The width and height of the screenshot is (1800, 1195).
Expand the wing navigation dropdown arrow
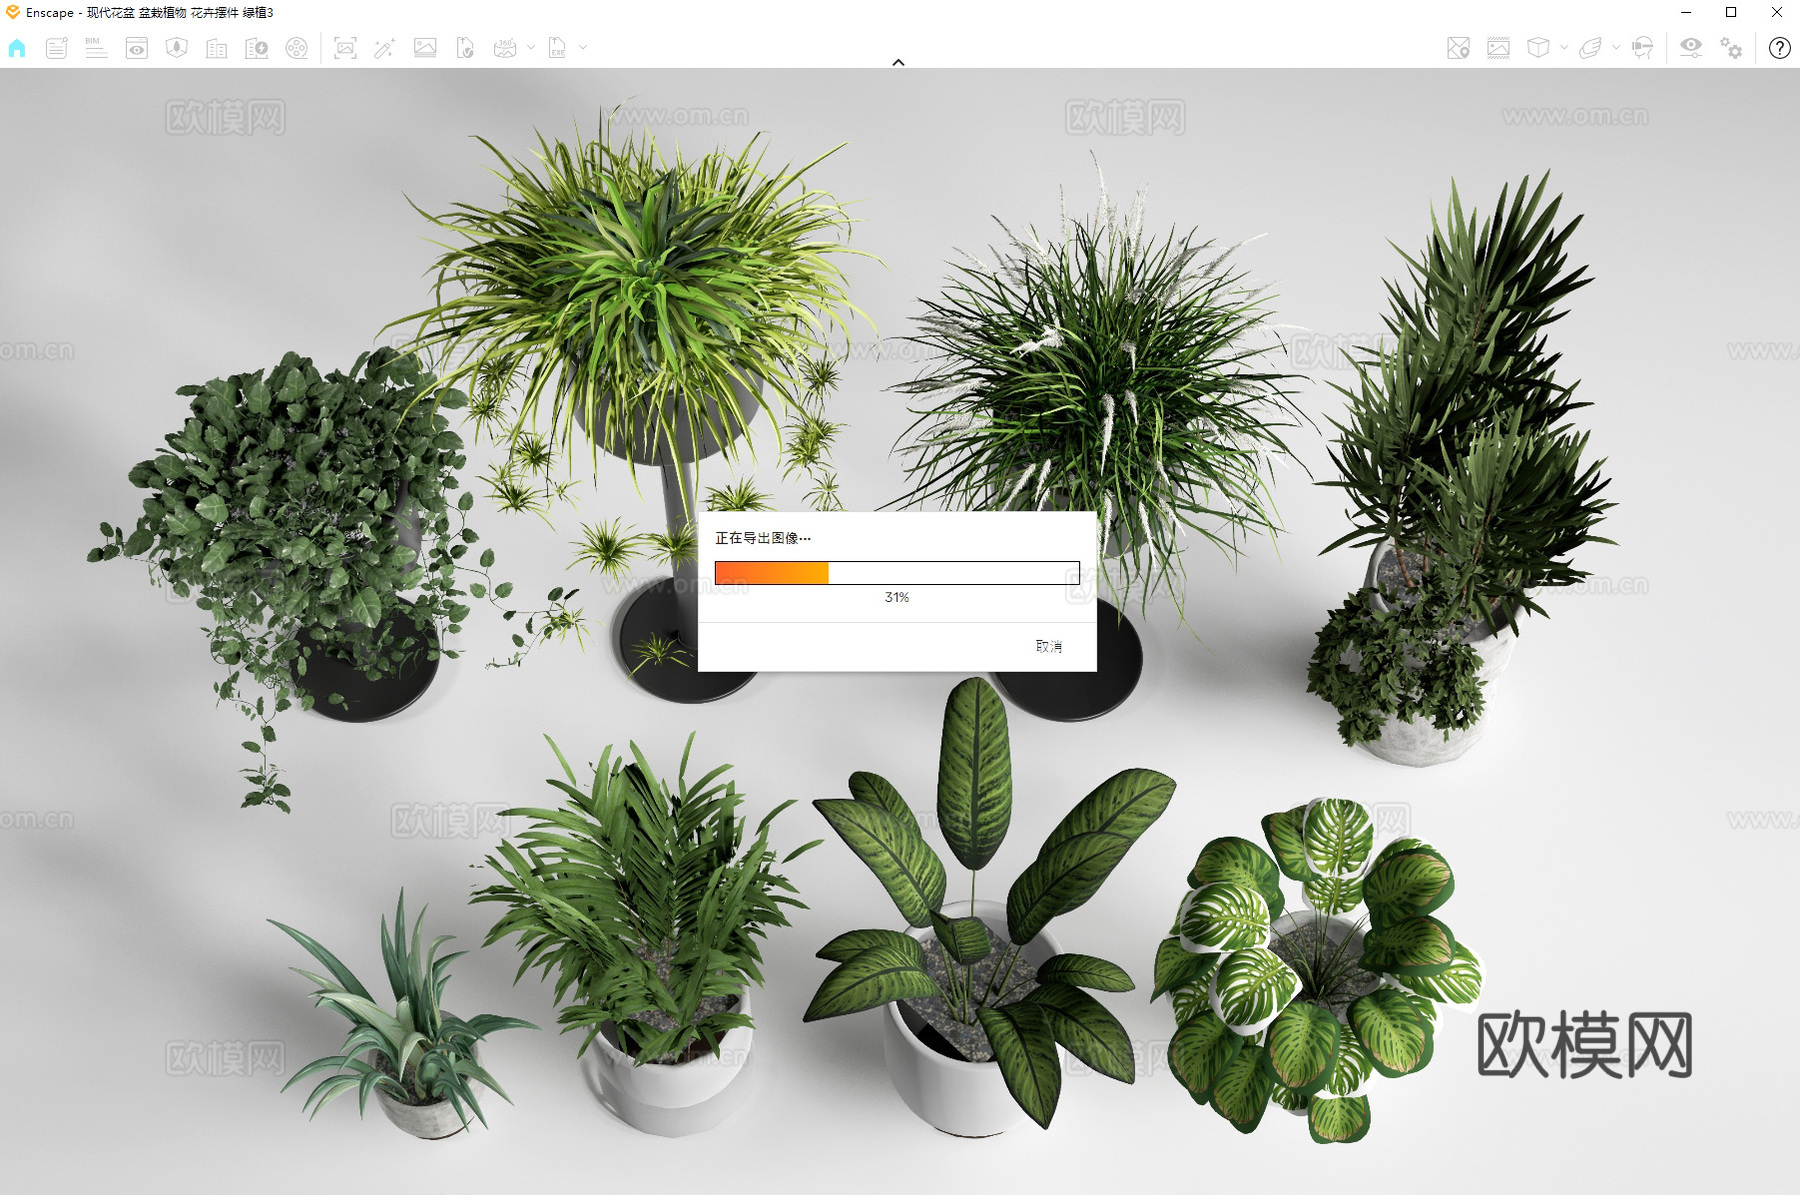tap(1616, 47)
